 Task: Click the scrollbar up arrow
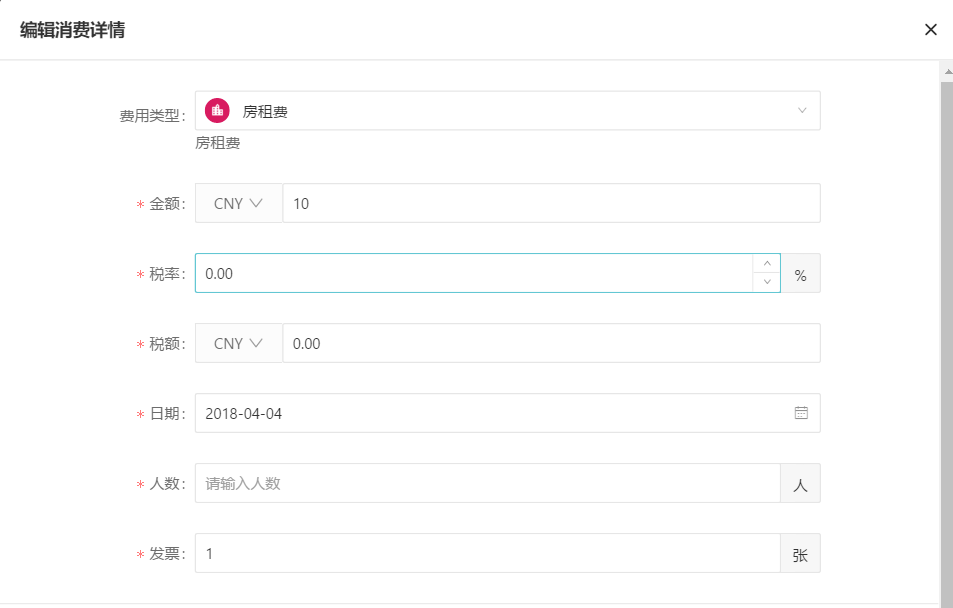(947, 71)
